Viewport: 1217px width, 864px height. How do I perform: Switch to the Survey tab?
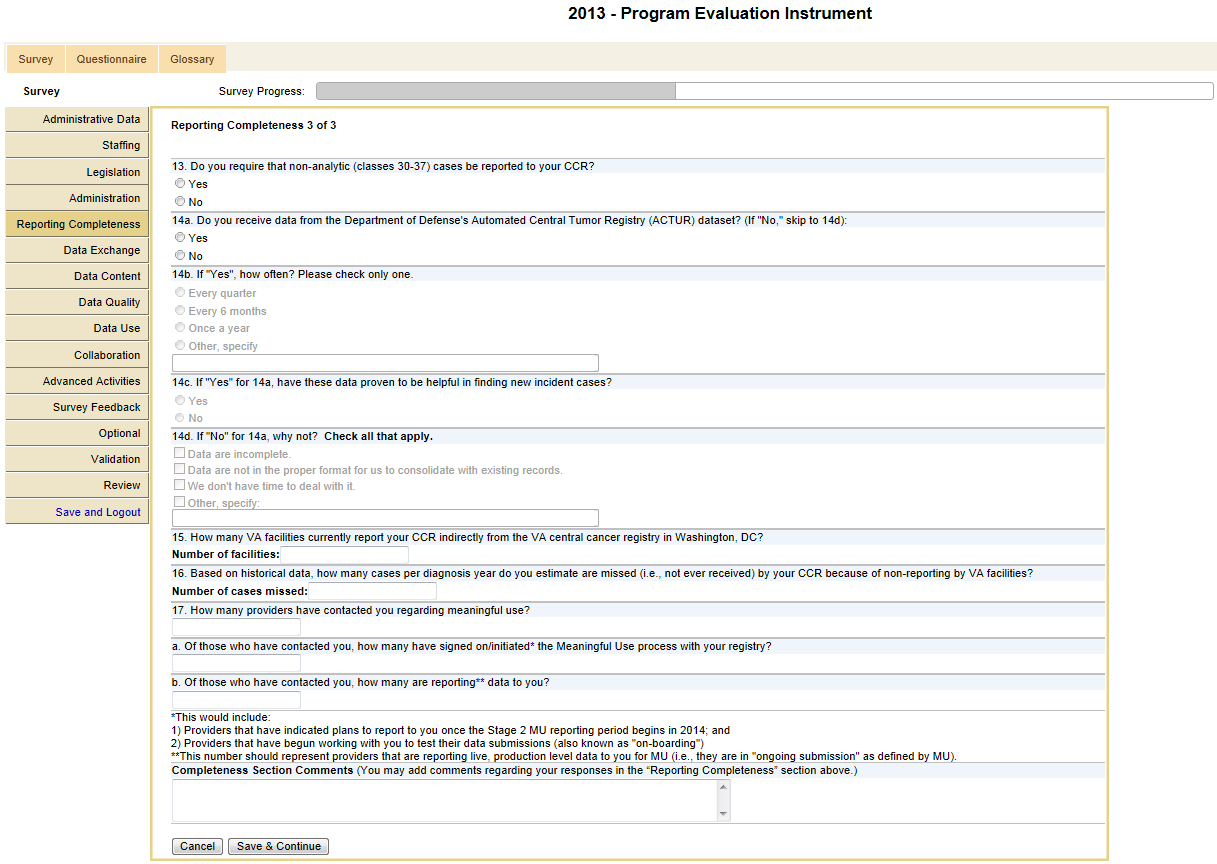[36, 59]
